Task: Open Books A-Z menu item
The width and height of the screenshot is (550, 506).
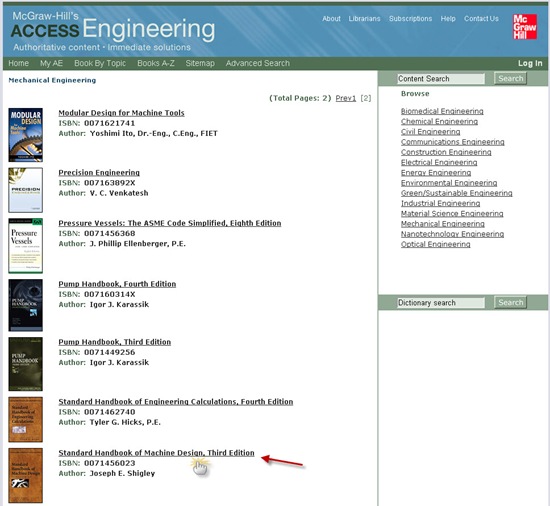Action: tap(155, 63)
